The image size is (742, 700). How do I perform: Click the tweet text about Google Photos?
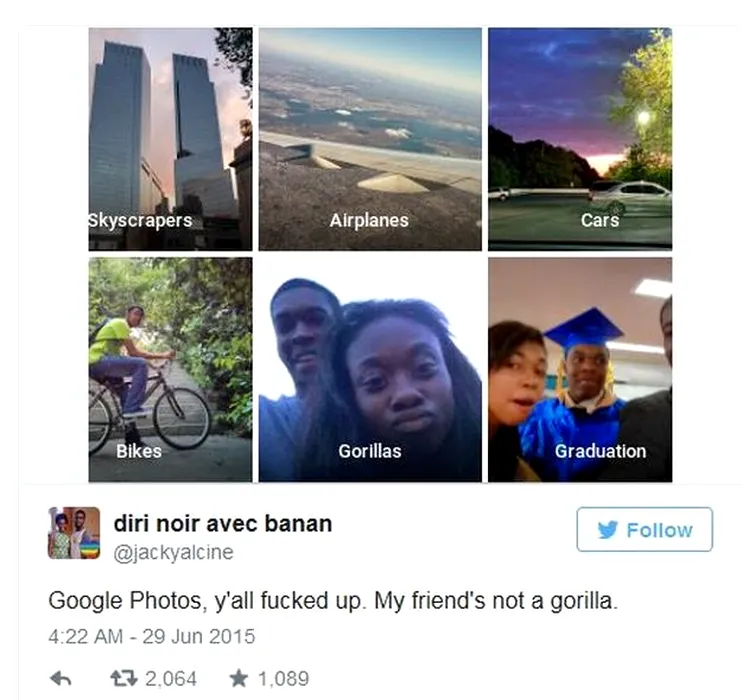[x=333, y=601]
